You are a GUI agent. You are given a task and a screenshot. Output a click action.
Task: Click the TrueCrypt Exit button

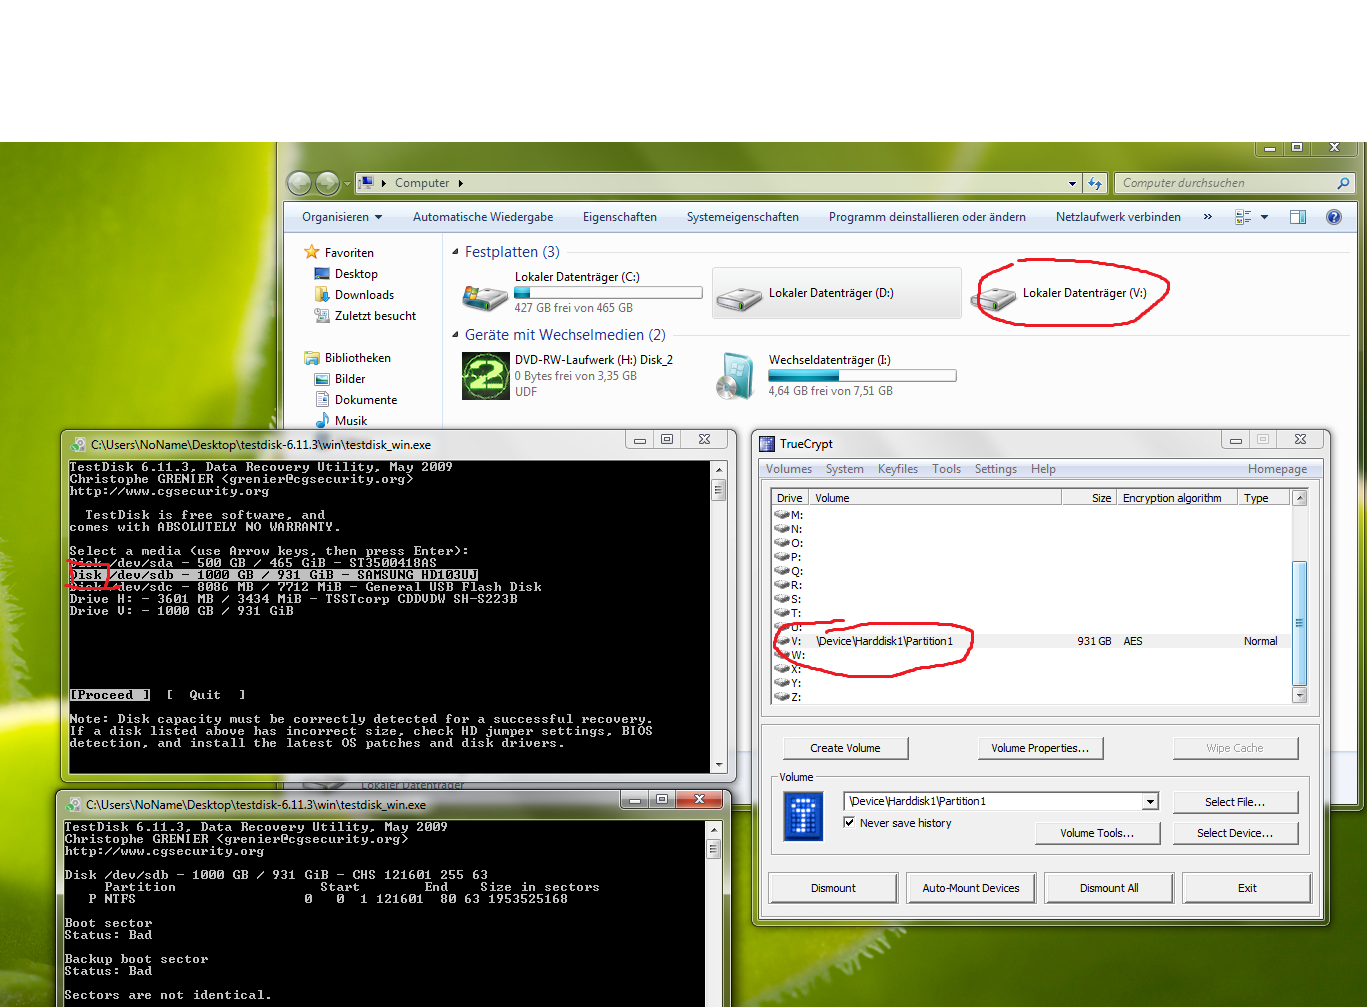point(1247,888)
